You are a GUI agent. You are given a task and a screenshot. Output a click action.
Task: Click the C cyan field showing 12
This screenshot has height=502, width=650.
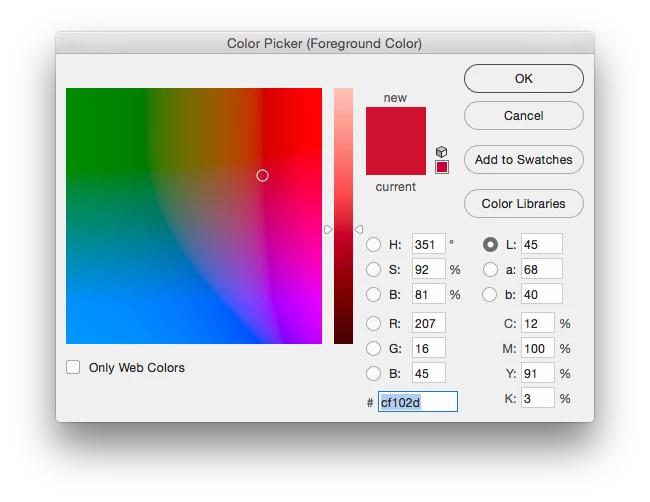pos(538,323)
